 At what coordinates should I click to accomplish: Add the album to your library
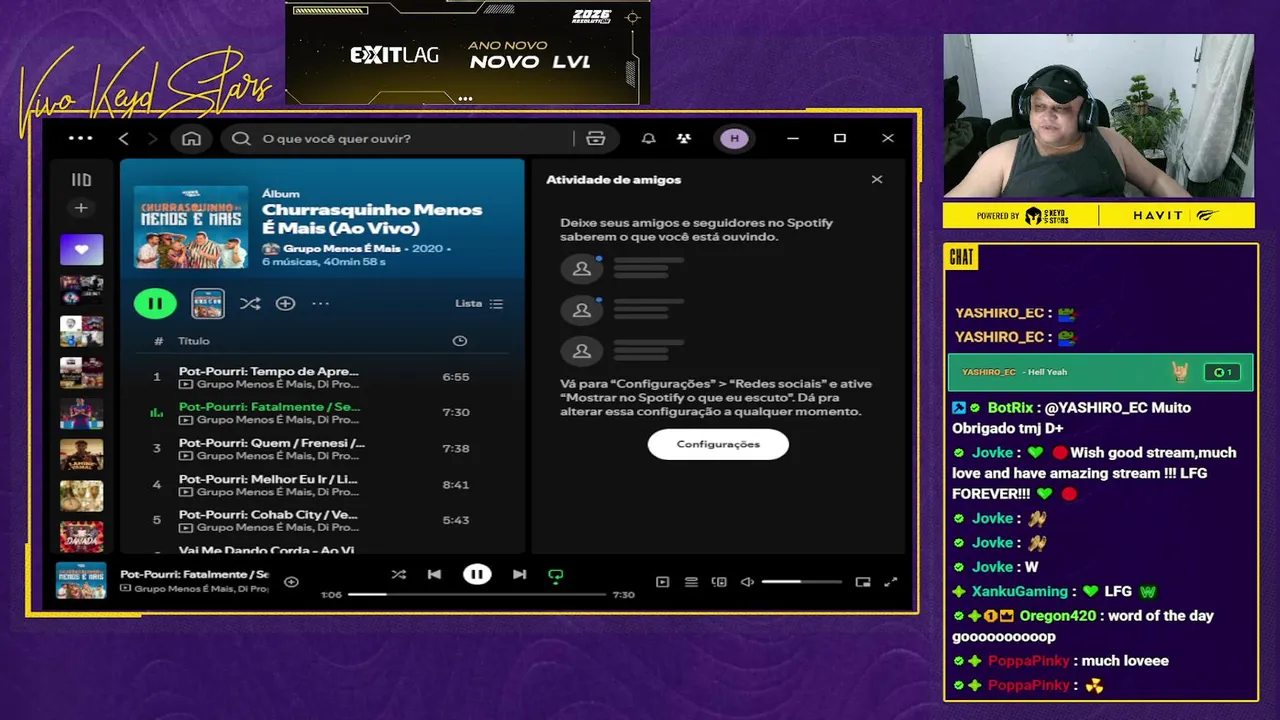285,303
